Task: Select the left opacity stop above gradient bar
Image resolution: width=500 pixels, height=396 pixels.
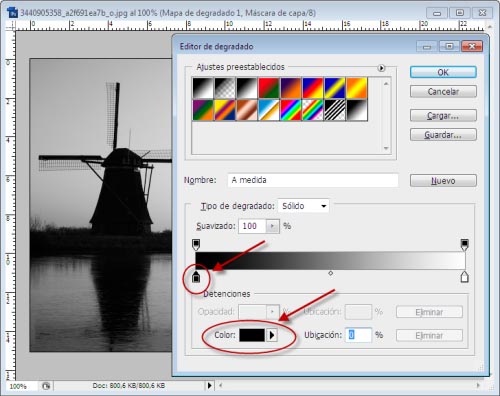Action: [196, 244]
